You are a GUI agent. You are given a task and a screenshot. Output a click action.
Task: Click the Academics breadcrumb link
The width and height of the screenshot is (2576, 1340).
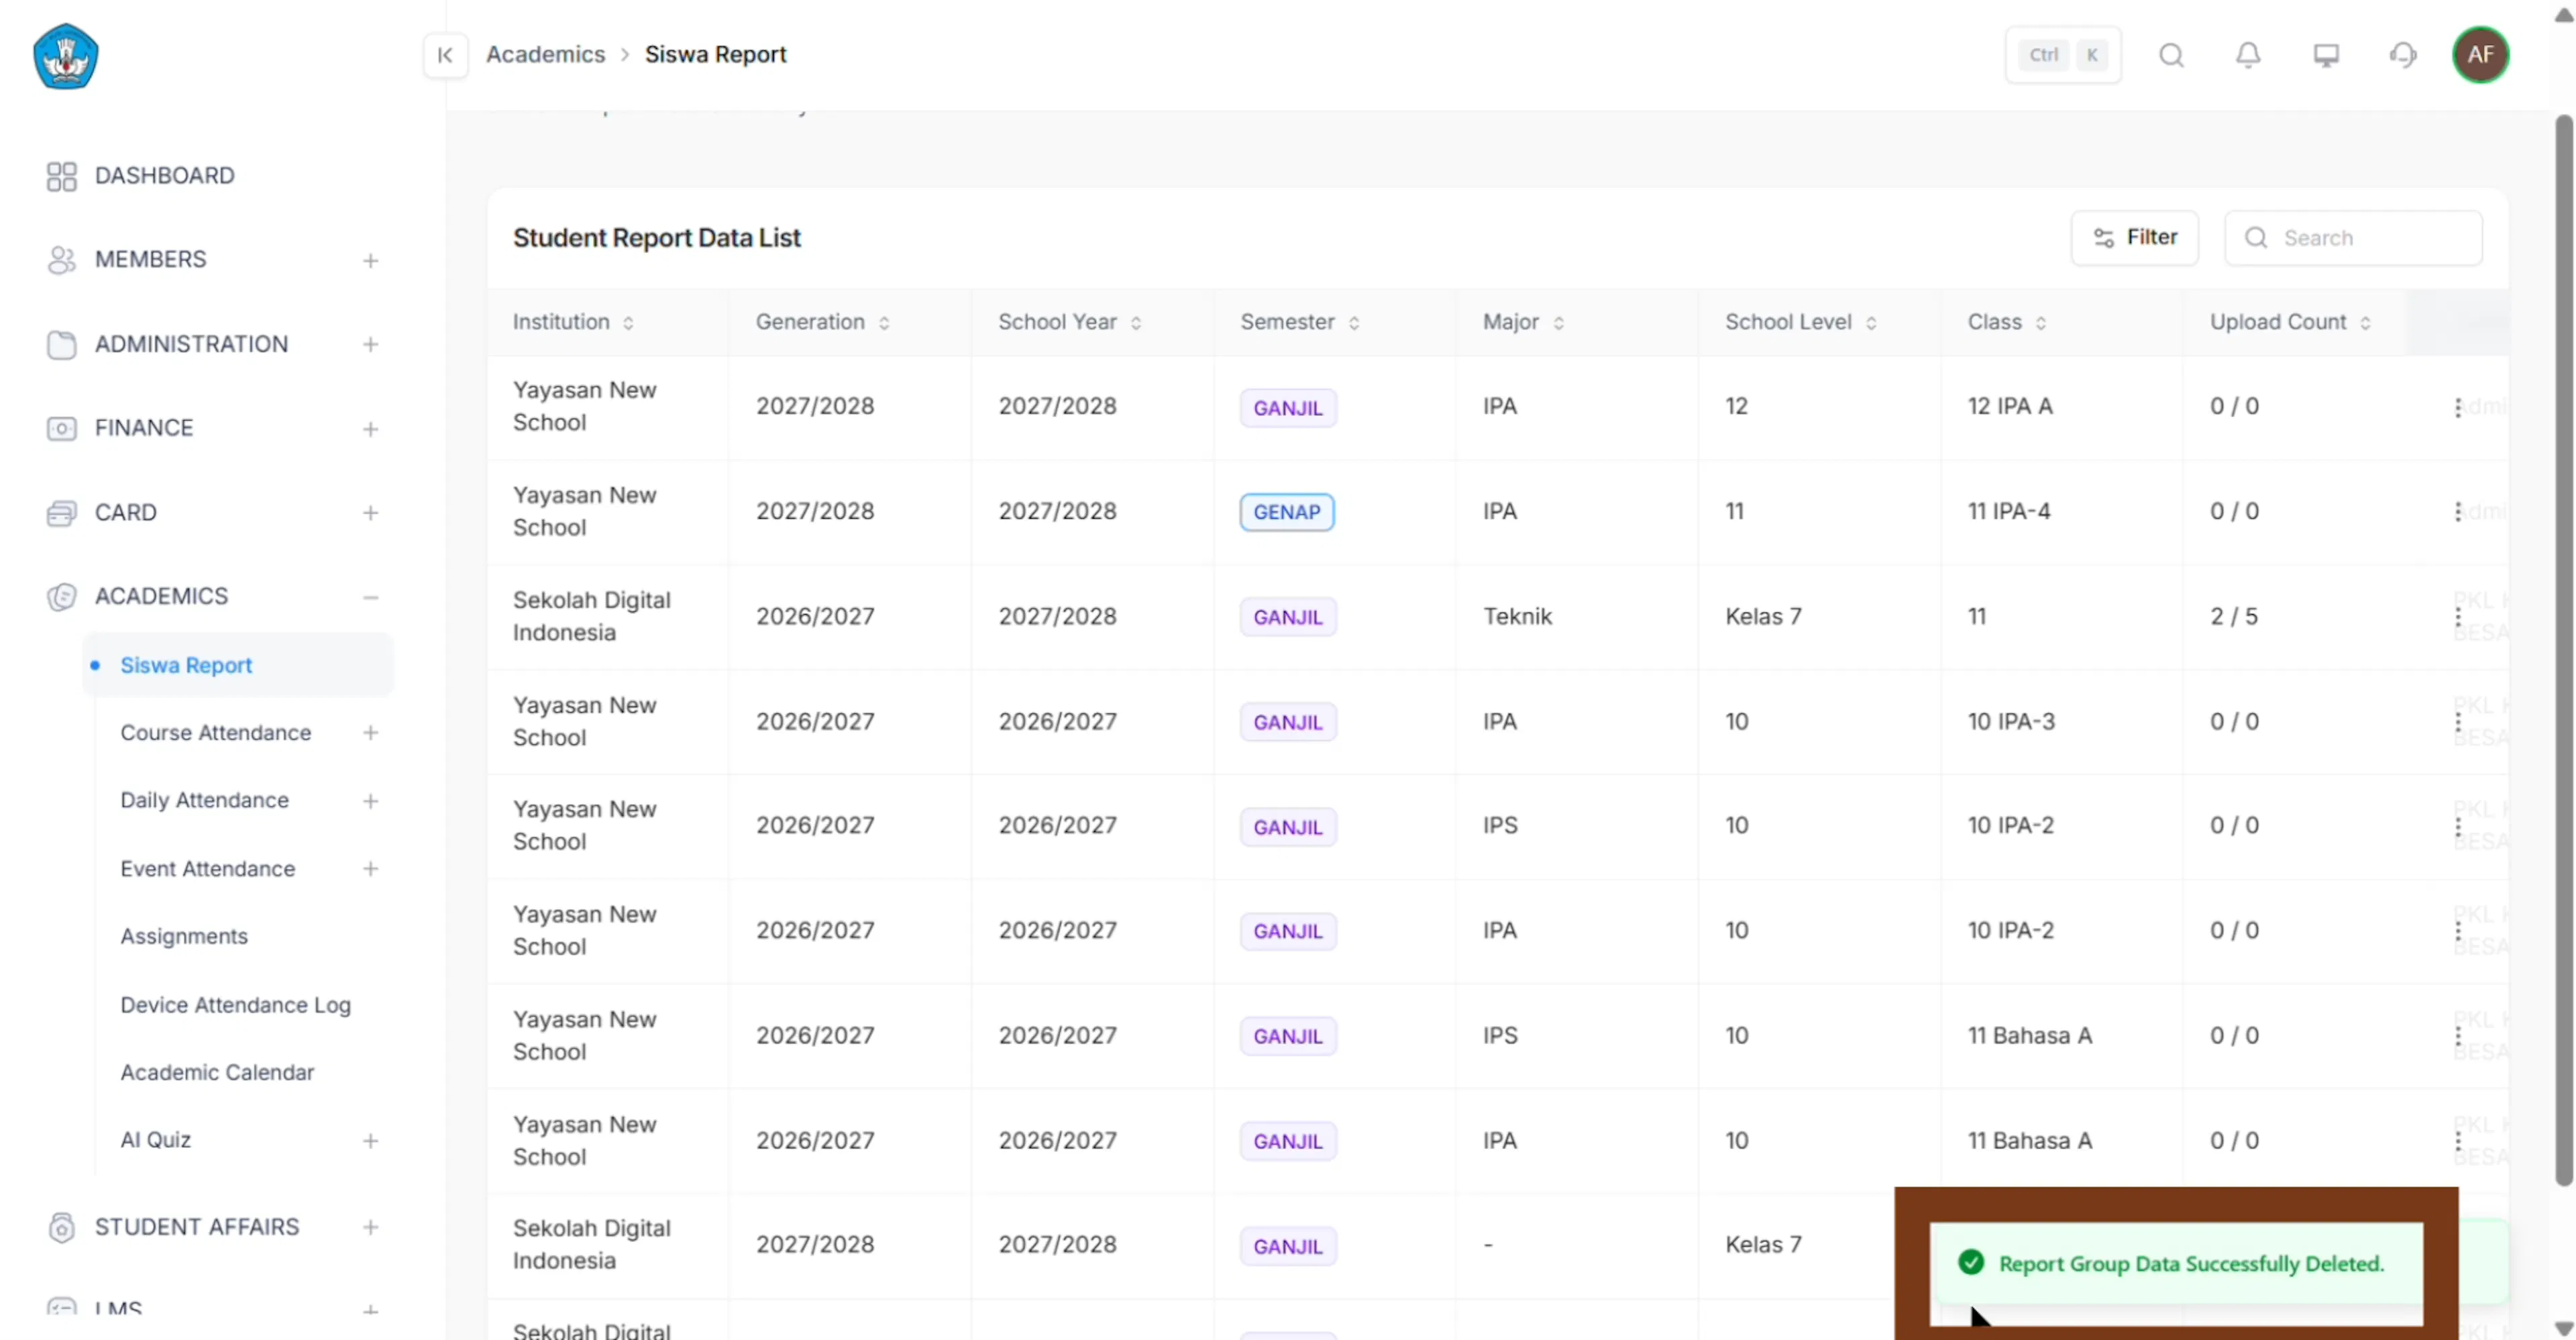[545, 55]
